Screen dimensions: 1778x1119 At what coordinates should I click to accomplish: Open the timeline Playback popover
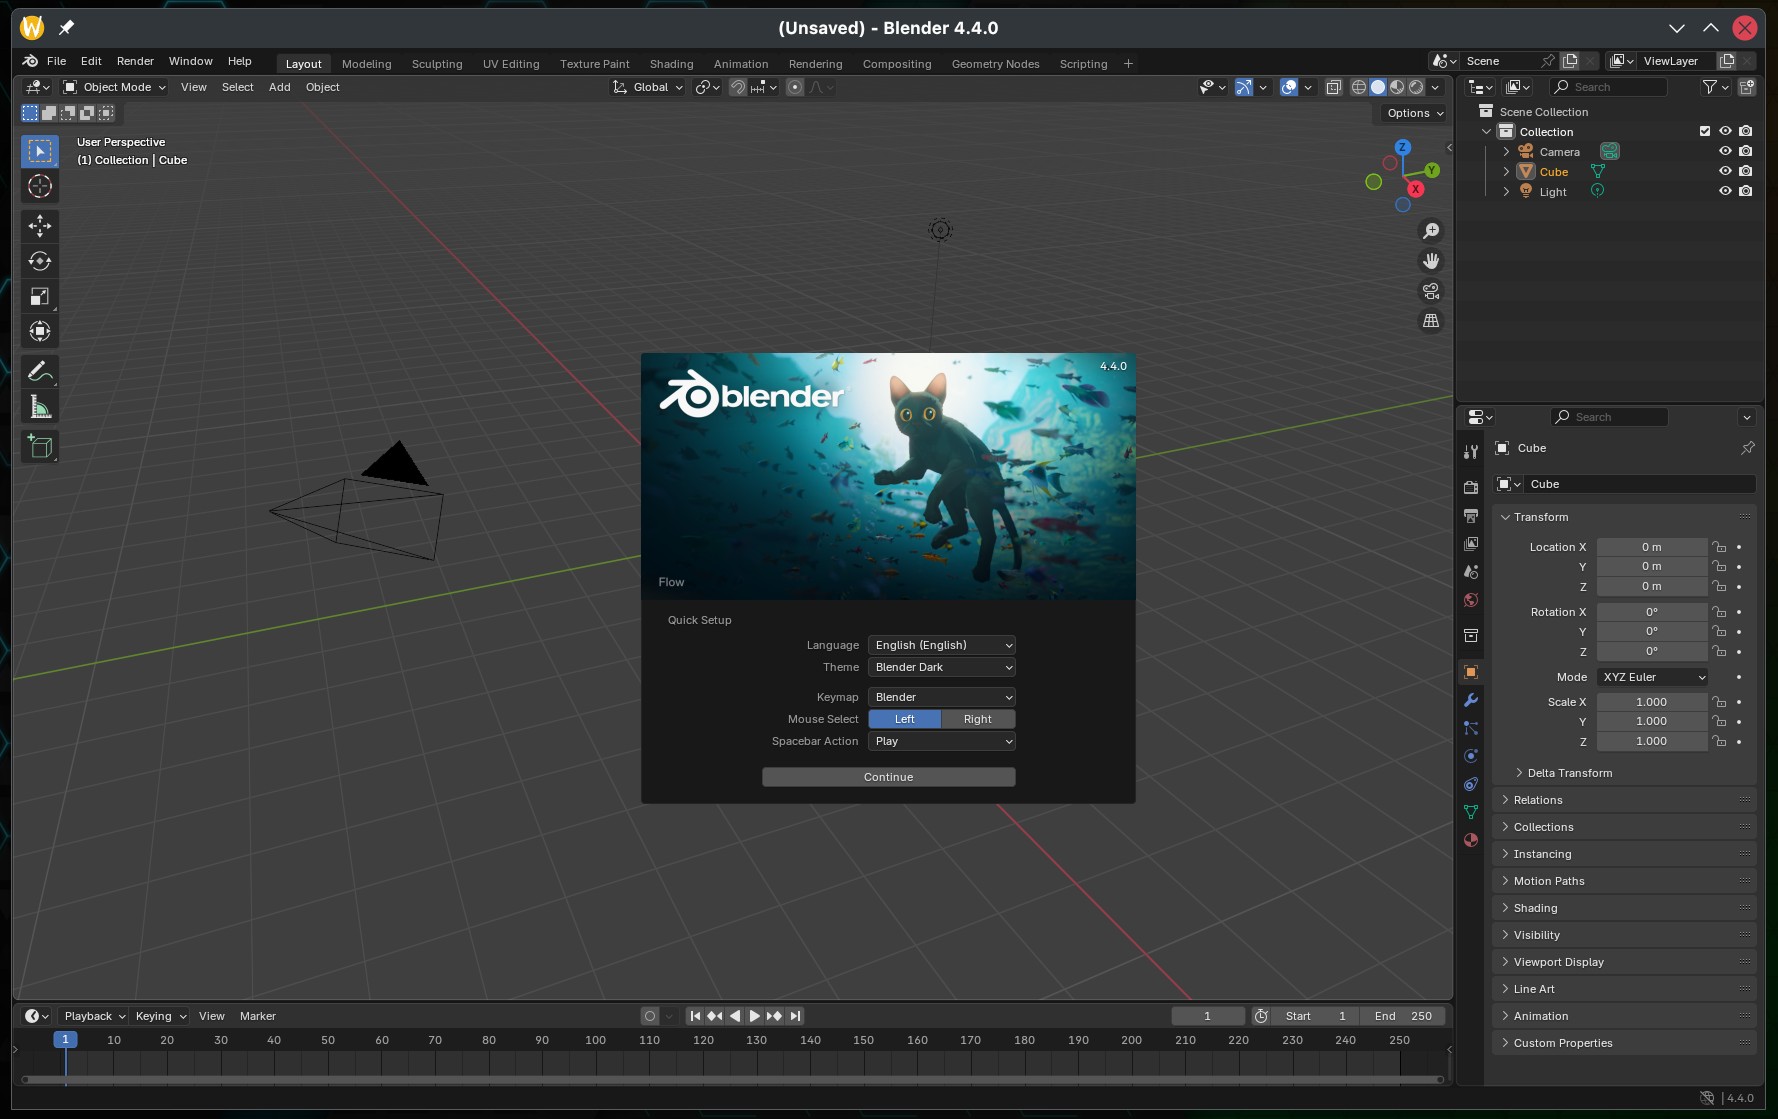[x=94, y=1016]
